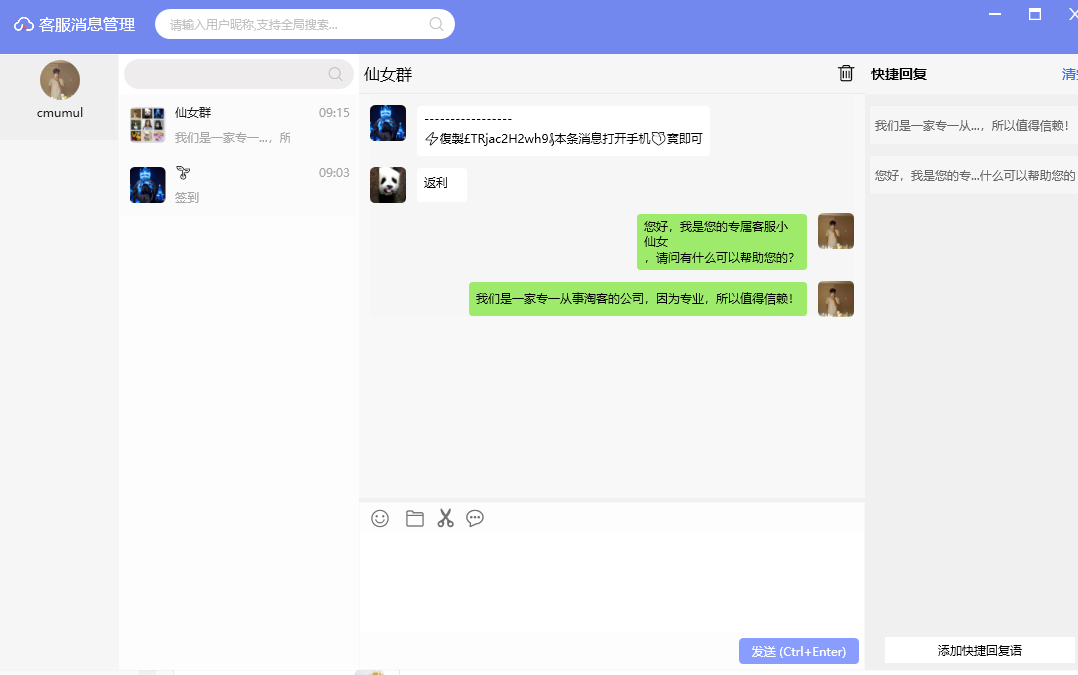
Task: Send message with 发送 (Ctrl+Enter) button
Action: click(x=799, y=651)
